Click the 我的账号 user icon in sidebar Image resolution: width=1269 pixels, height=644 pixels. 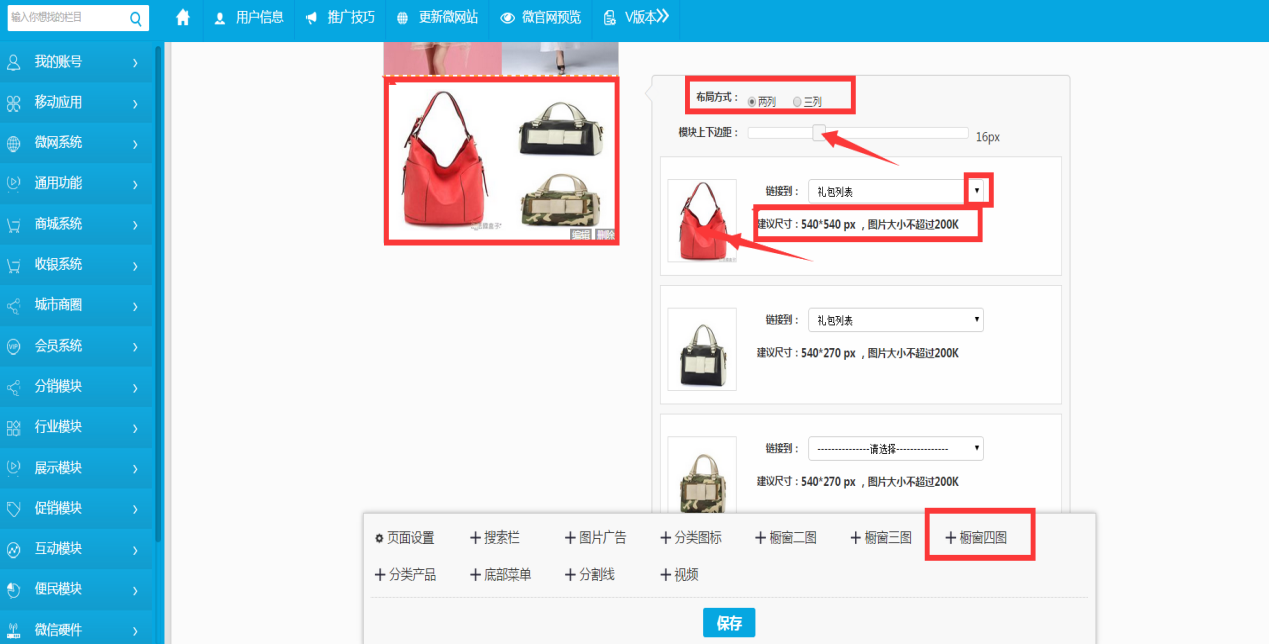14,62
